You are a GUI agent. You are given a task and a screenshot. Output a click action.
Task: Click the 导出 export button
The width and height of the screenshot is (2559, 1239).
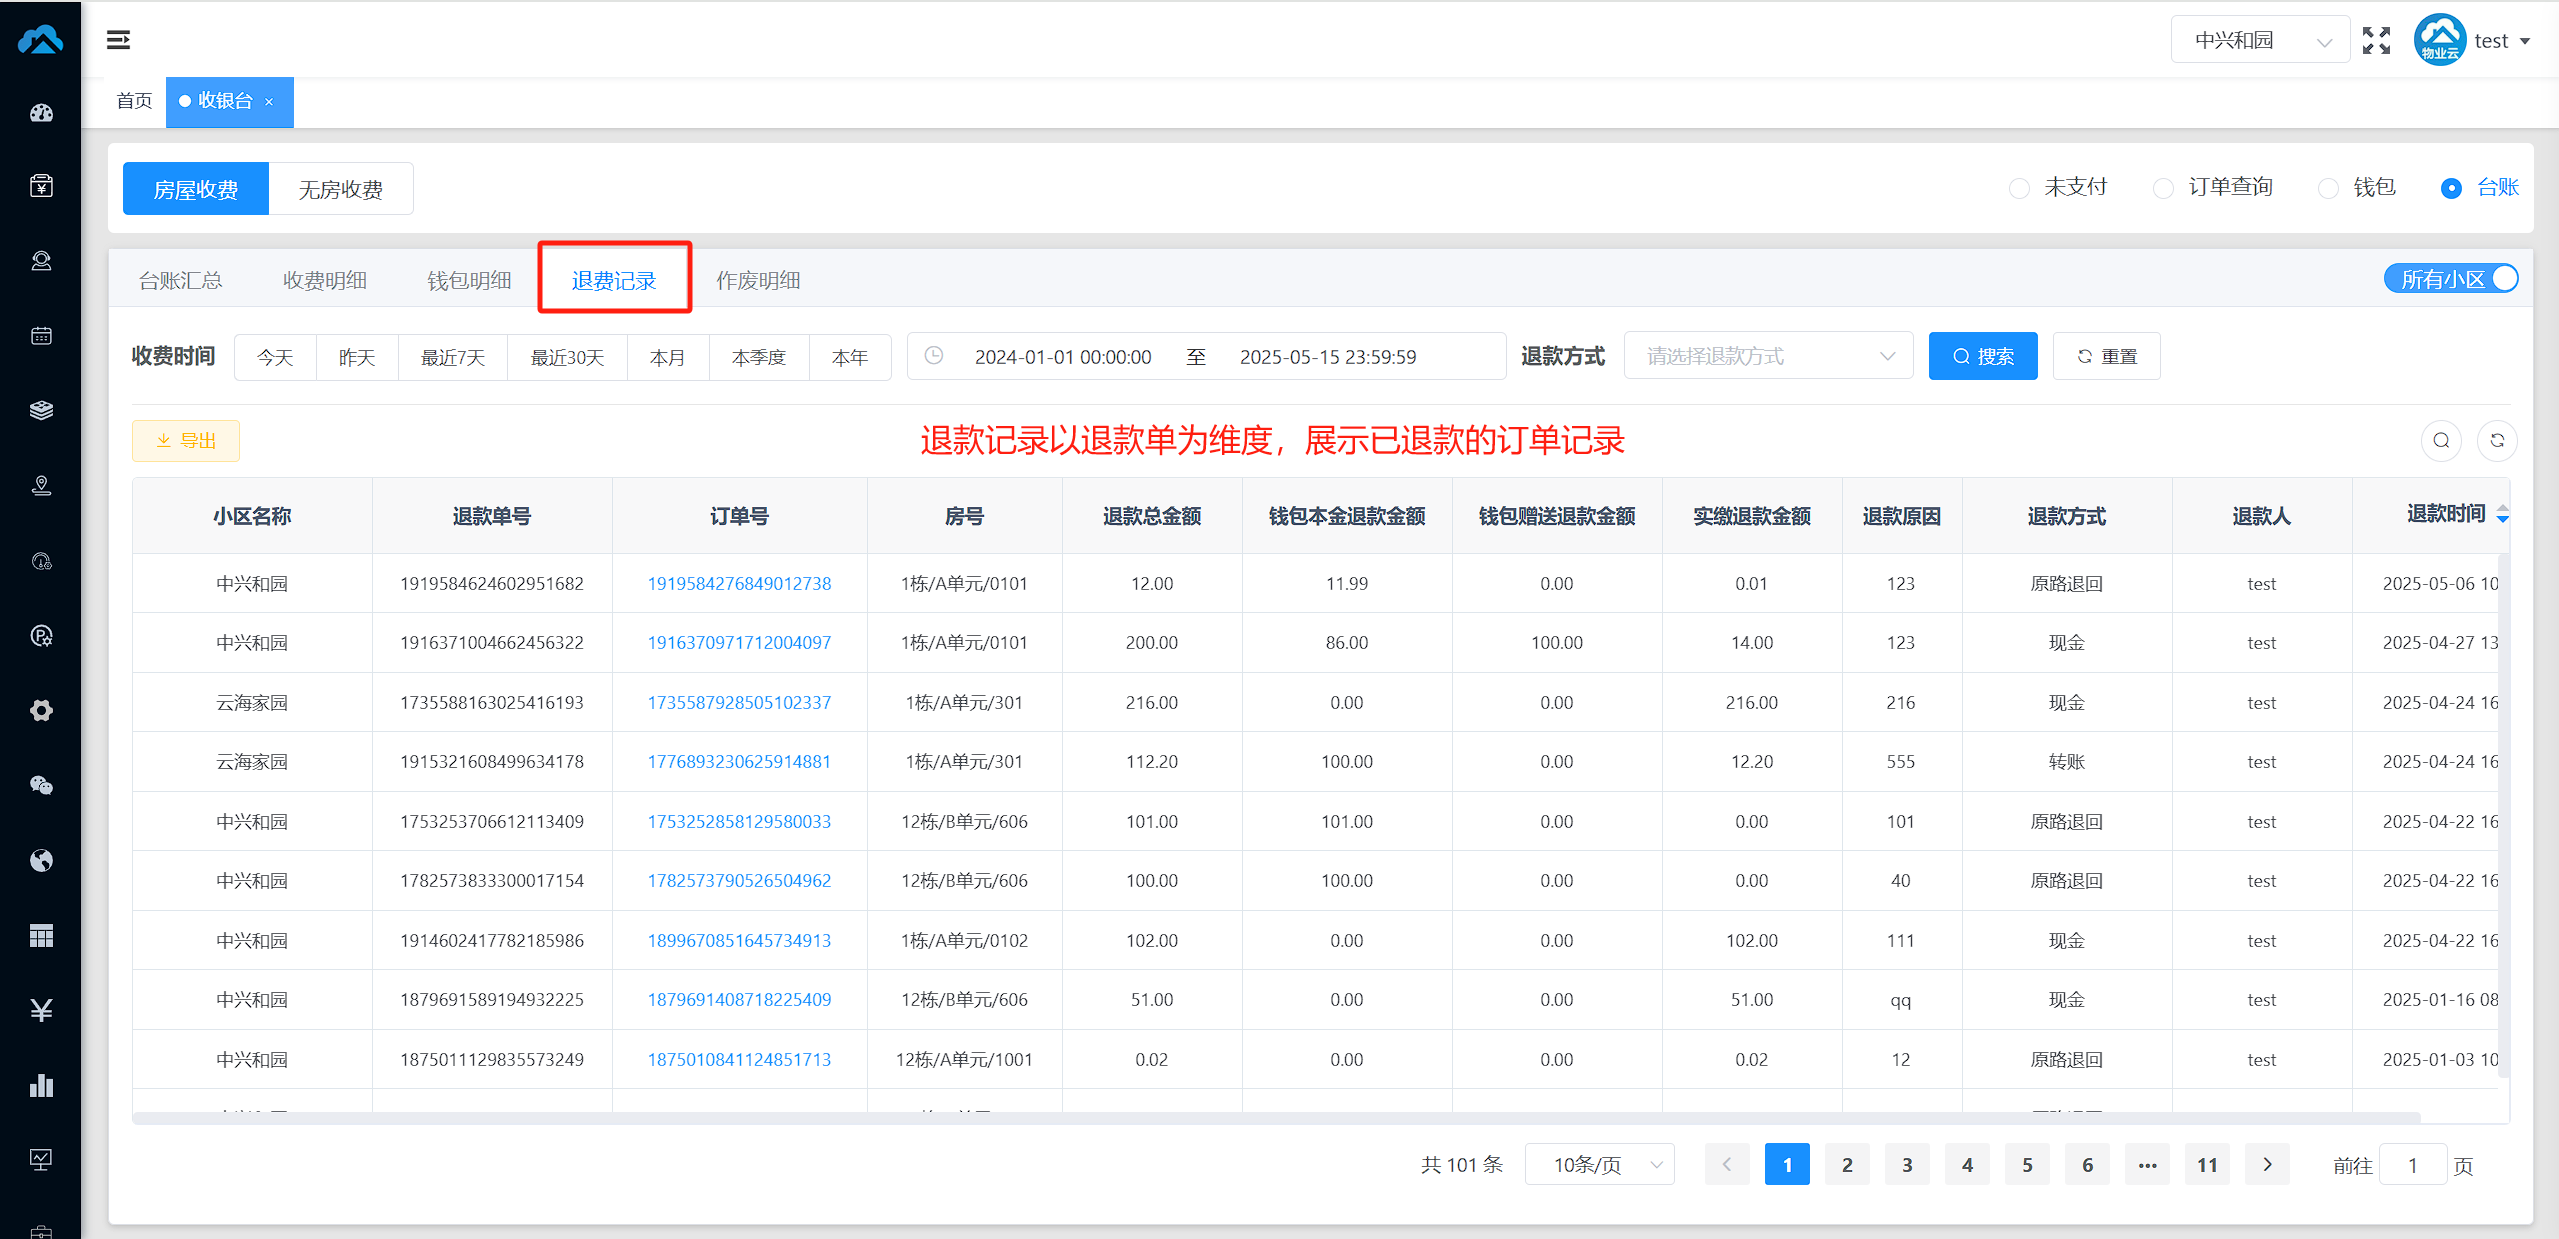click(x=186, y=441)
